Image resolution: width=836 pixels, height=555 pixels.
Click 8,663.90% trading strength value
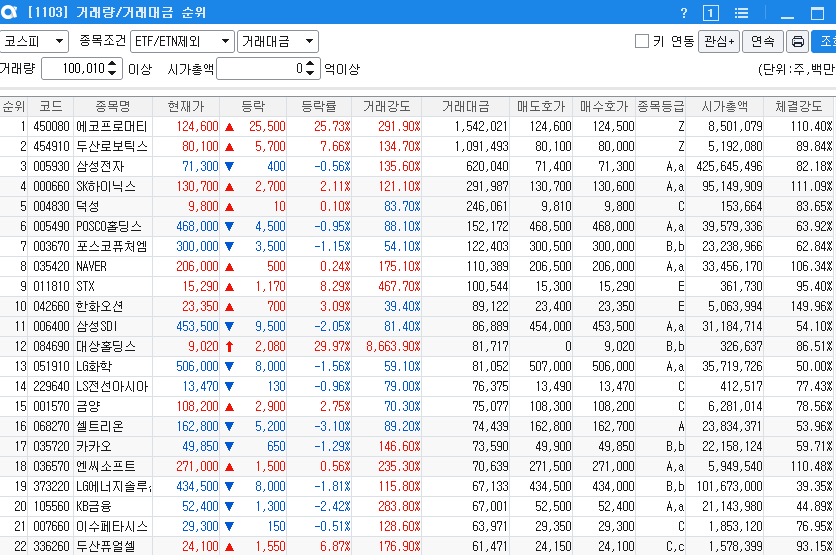click(x=393, y=347)
